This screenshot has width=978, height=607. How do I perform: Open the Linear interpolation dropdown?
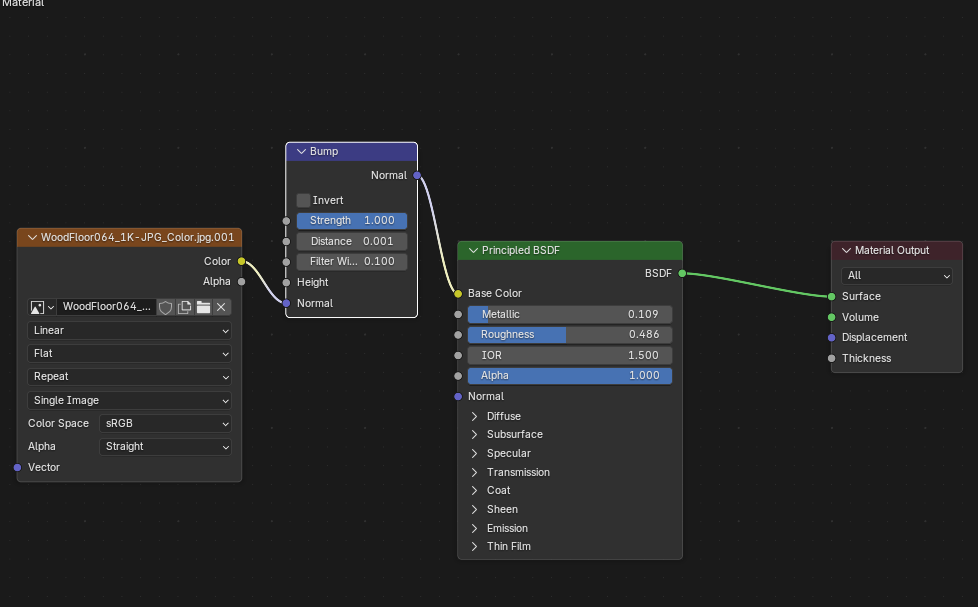[129, 331]
